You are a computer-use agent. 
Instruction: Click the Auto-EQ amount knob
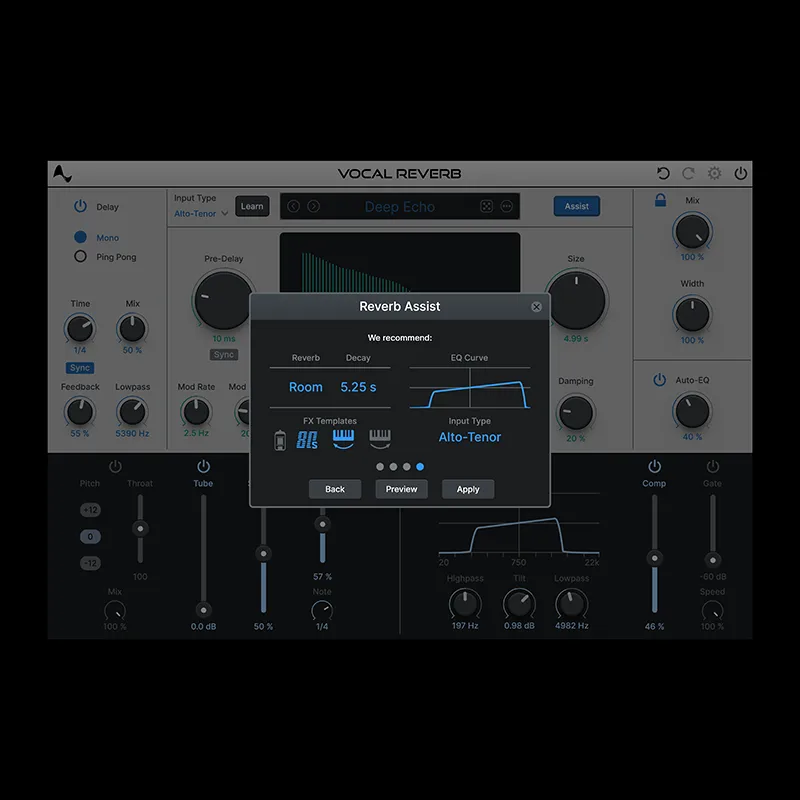pyautogui.click(x=692, y=411)
